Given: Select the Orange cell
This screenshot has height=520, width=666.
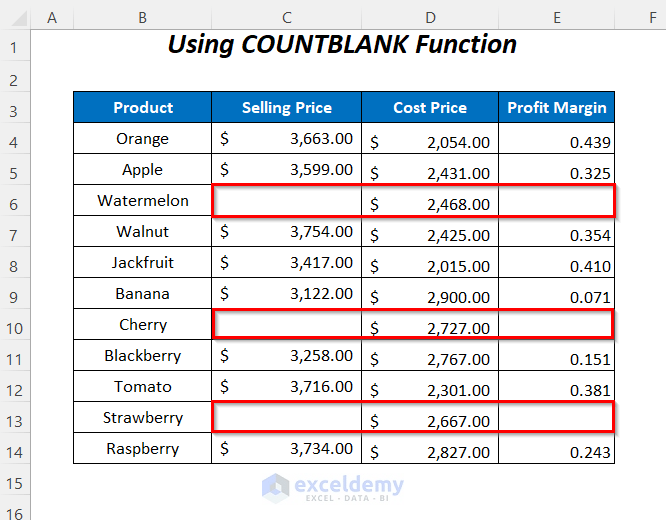Looking at the screenshot, I should click(x=143, y=138).
